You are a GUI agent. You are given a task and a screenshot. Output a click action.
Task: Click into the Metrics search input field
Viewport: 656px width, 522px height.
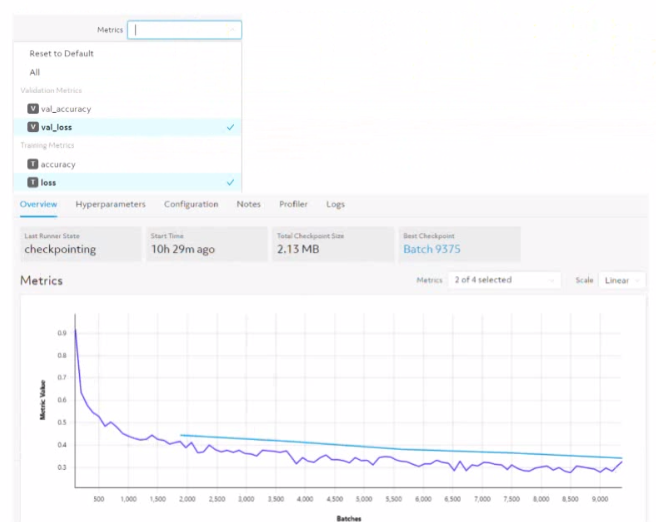pos(184,30)
